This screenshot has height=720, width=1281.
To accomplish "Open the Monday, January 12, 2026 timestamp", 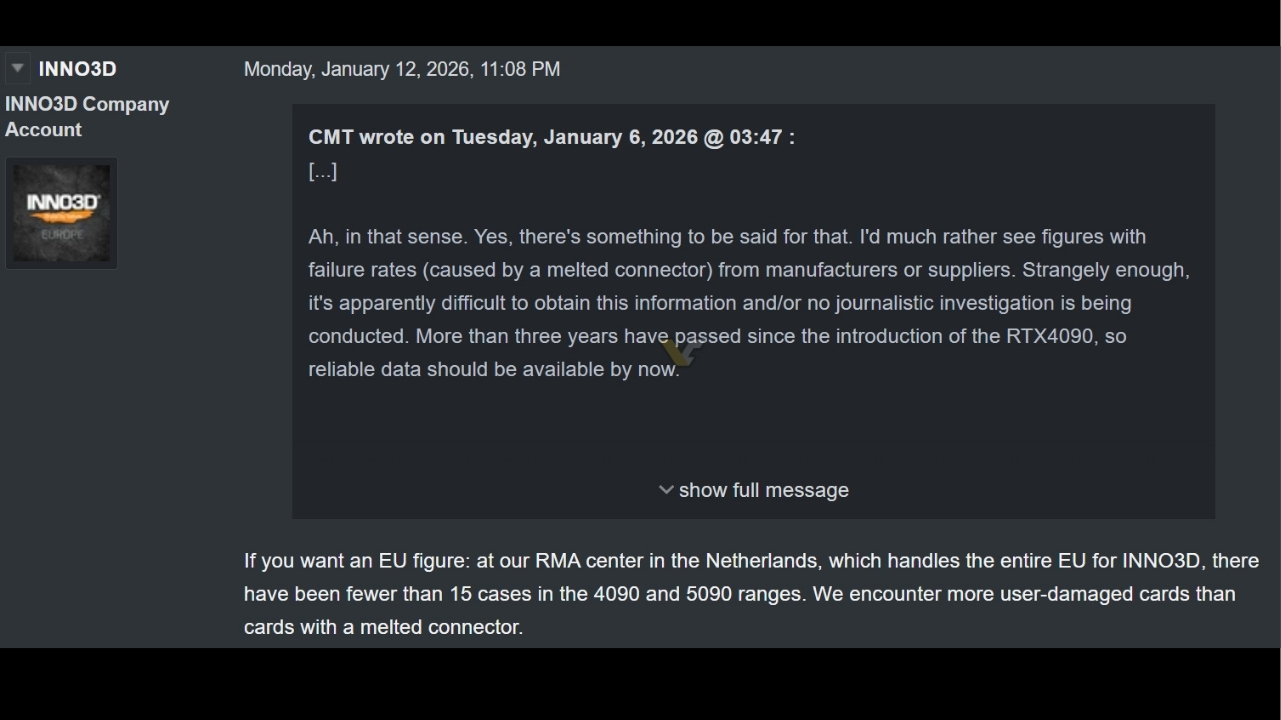I will coord(401,69).
